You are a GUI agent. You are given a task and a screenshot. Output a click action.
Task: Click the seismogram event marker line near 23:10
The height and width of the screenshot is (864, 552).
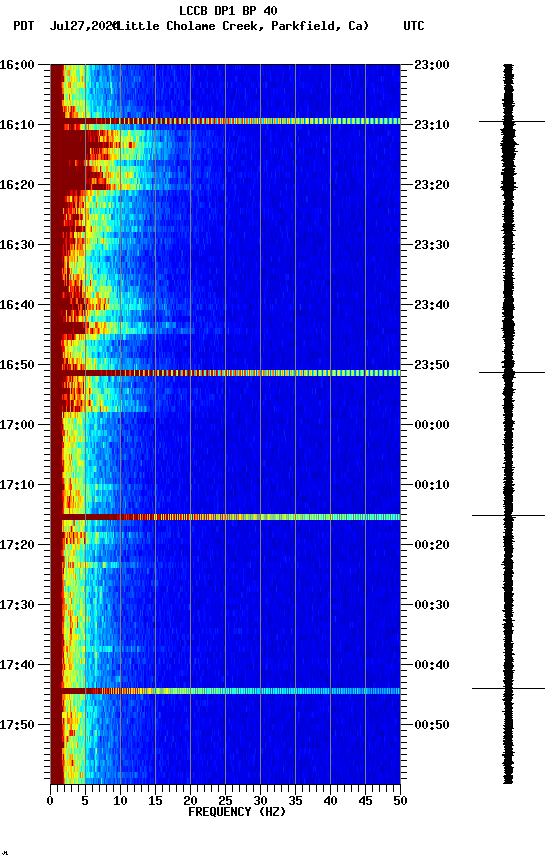coord(512,121)
